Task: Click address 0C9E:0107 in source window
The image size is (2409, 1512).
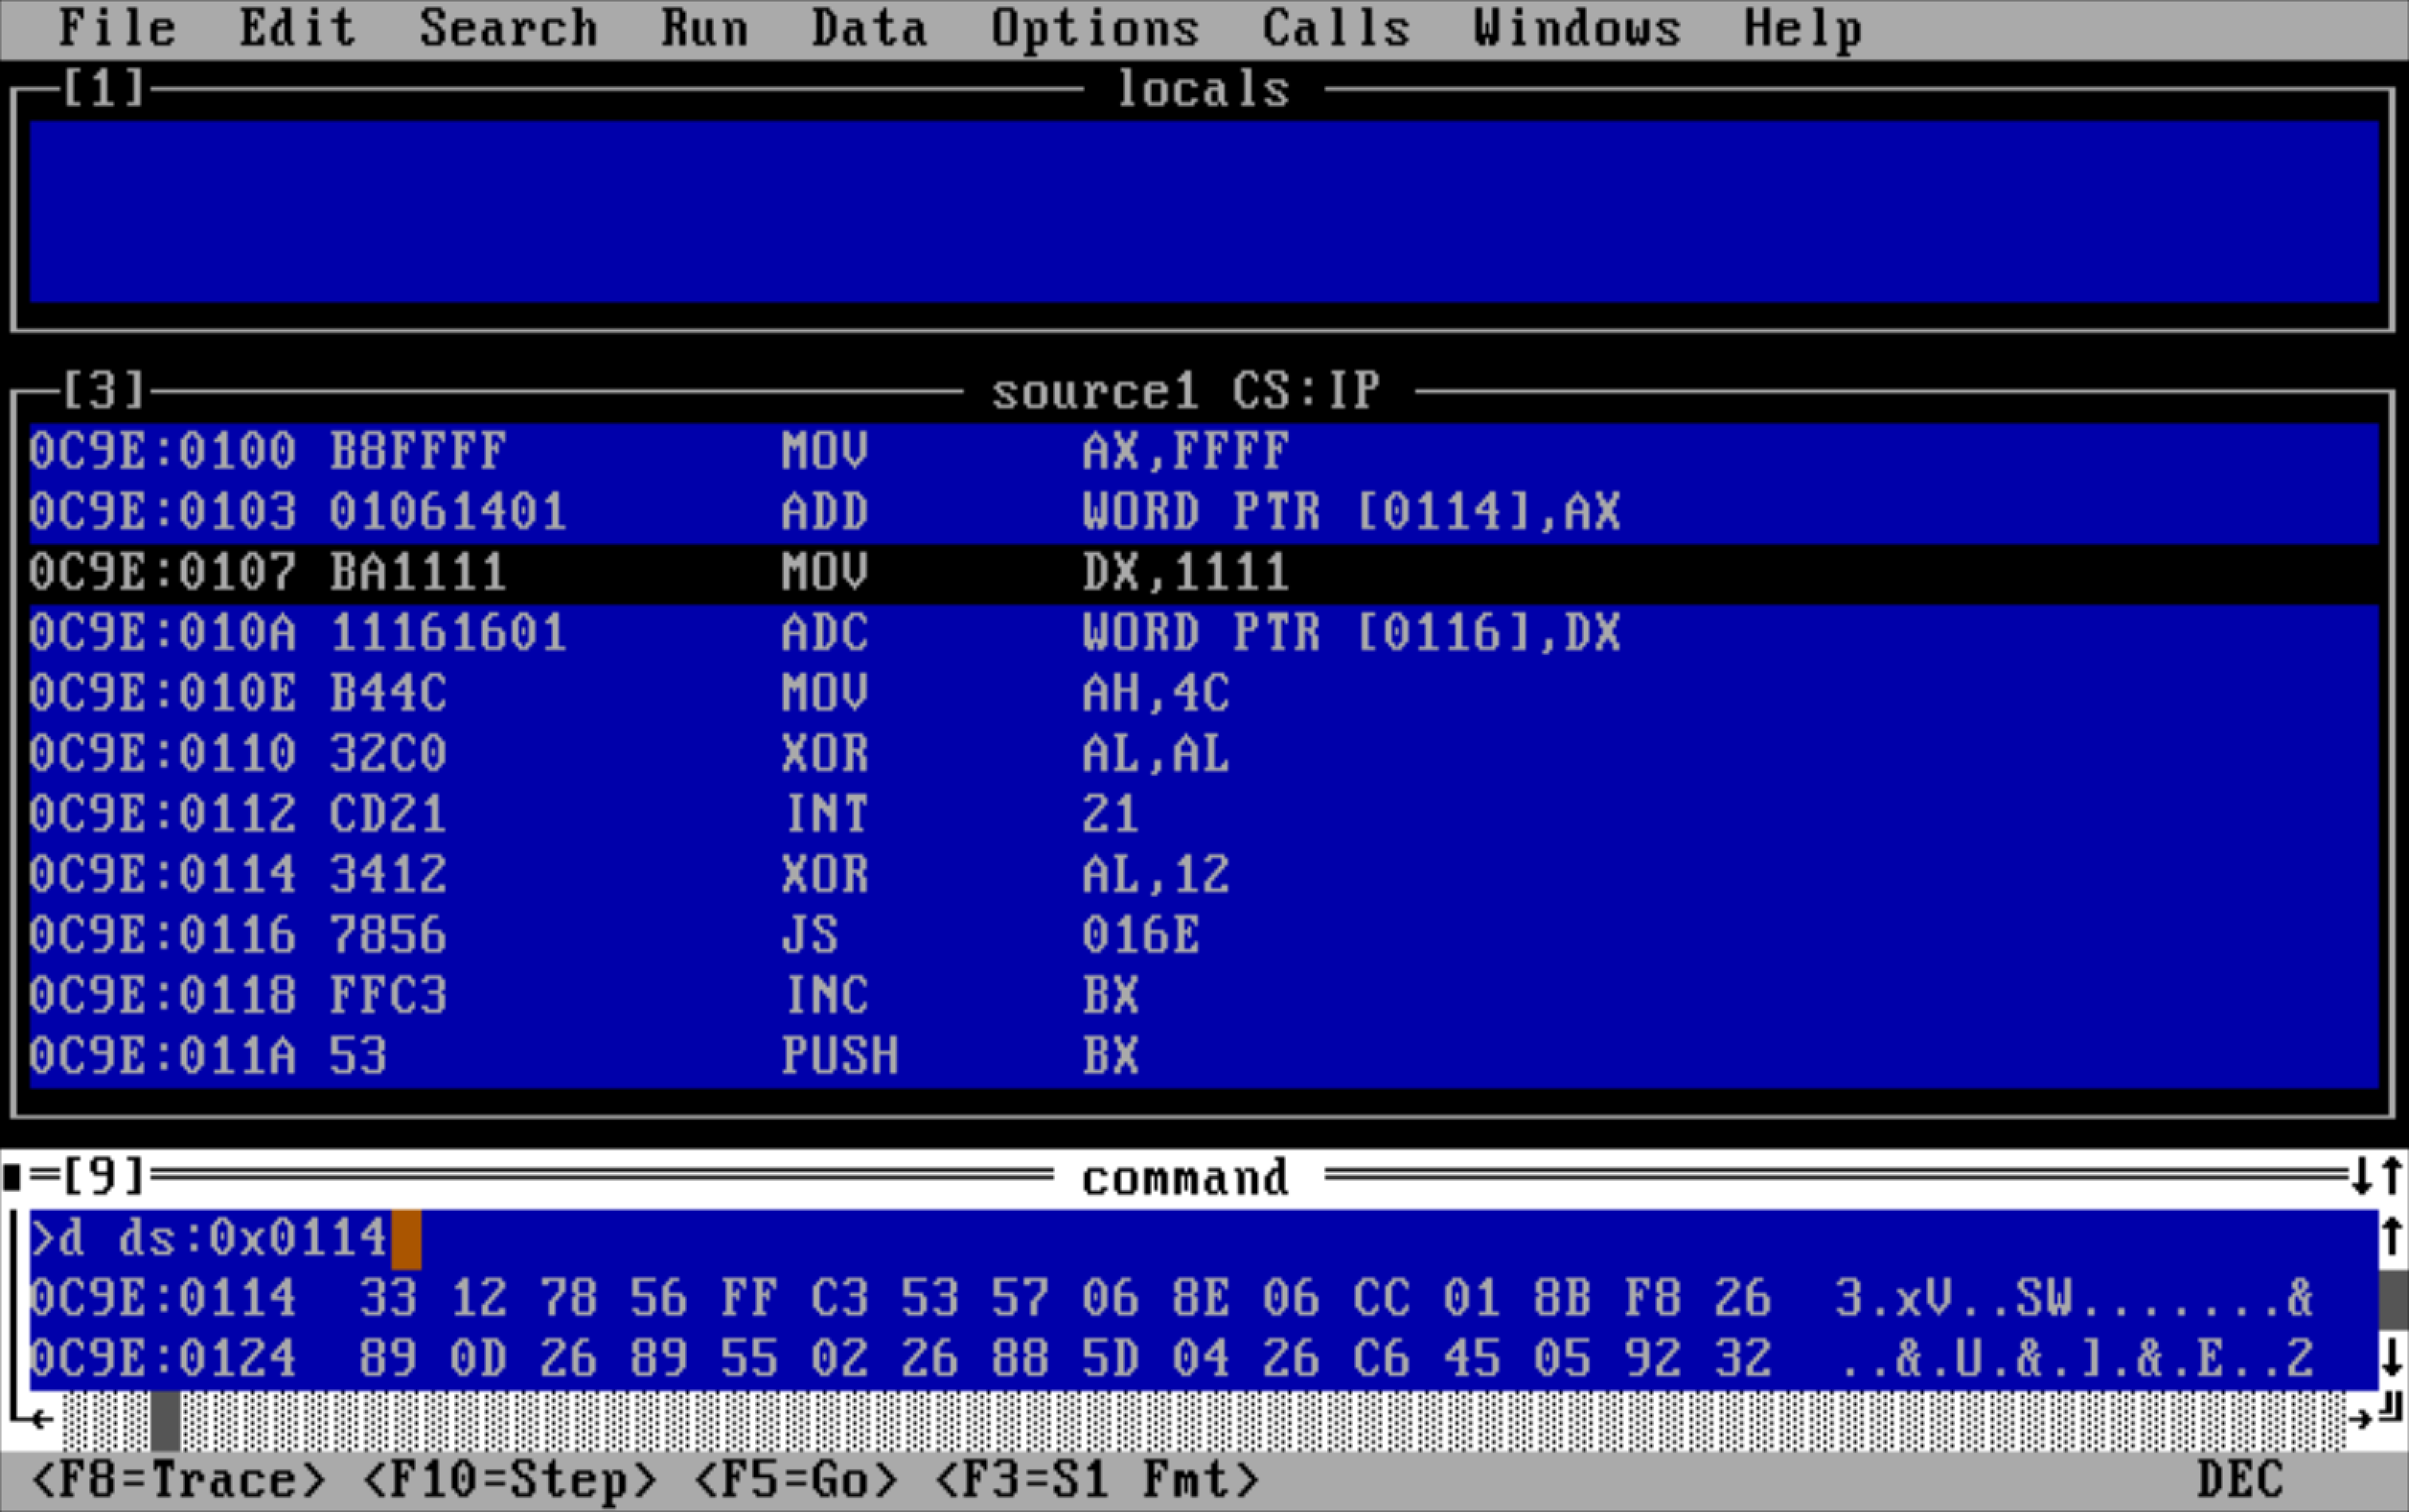Action: point(162,573)
